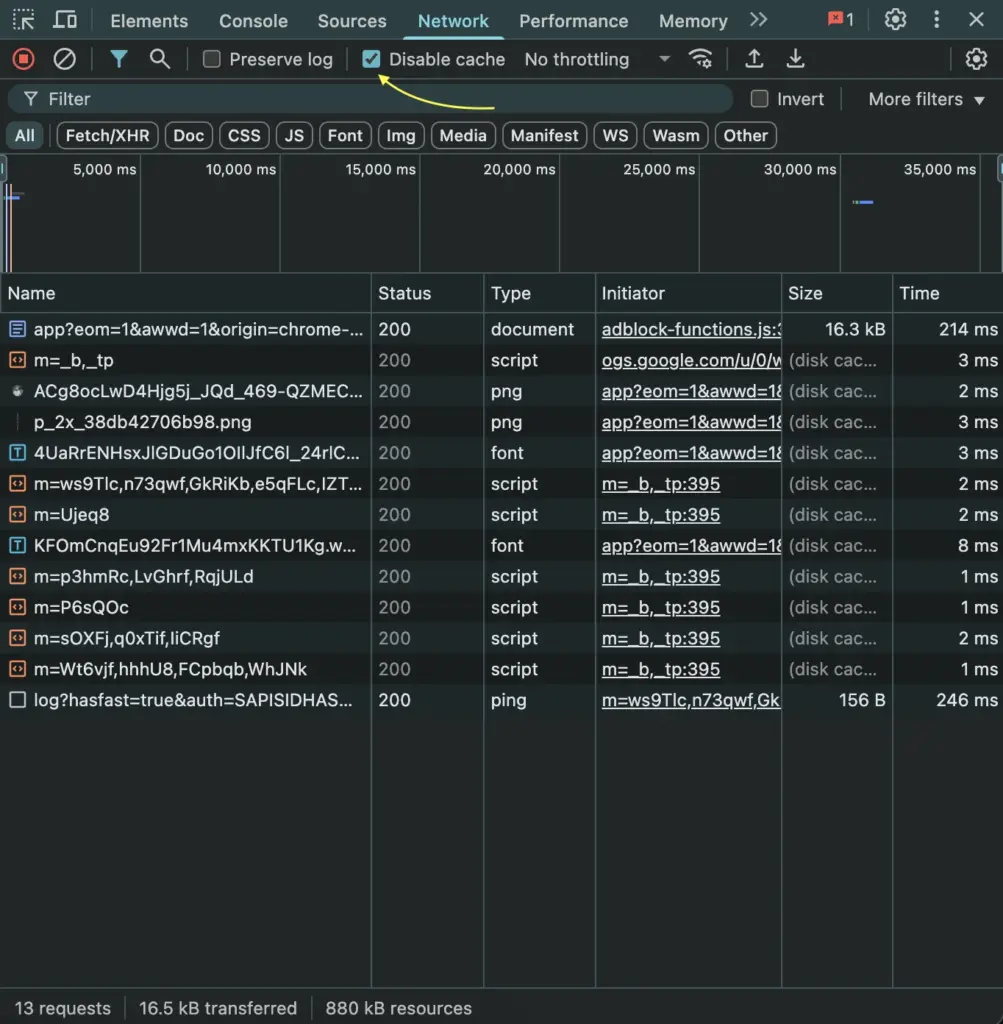Open the adblock-functions.js initiator link

pos(690,329)
